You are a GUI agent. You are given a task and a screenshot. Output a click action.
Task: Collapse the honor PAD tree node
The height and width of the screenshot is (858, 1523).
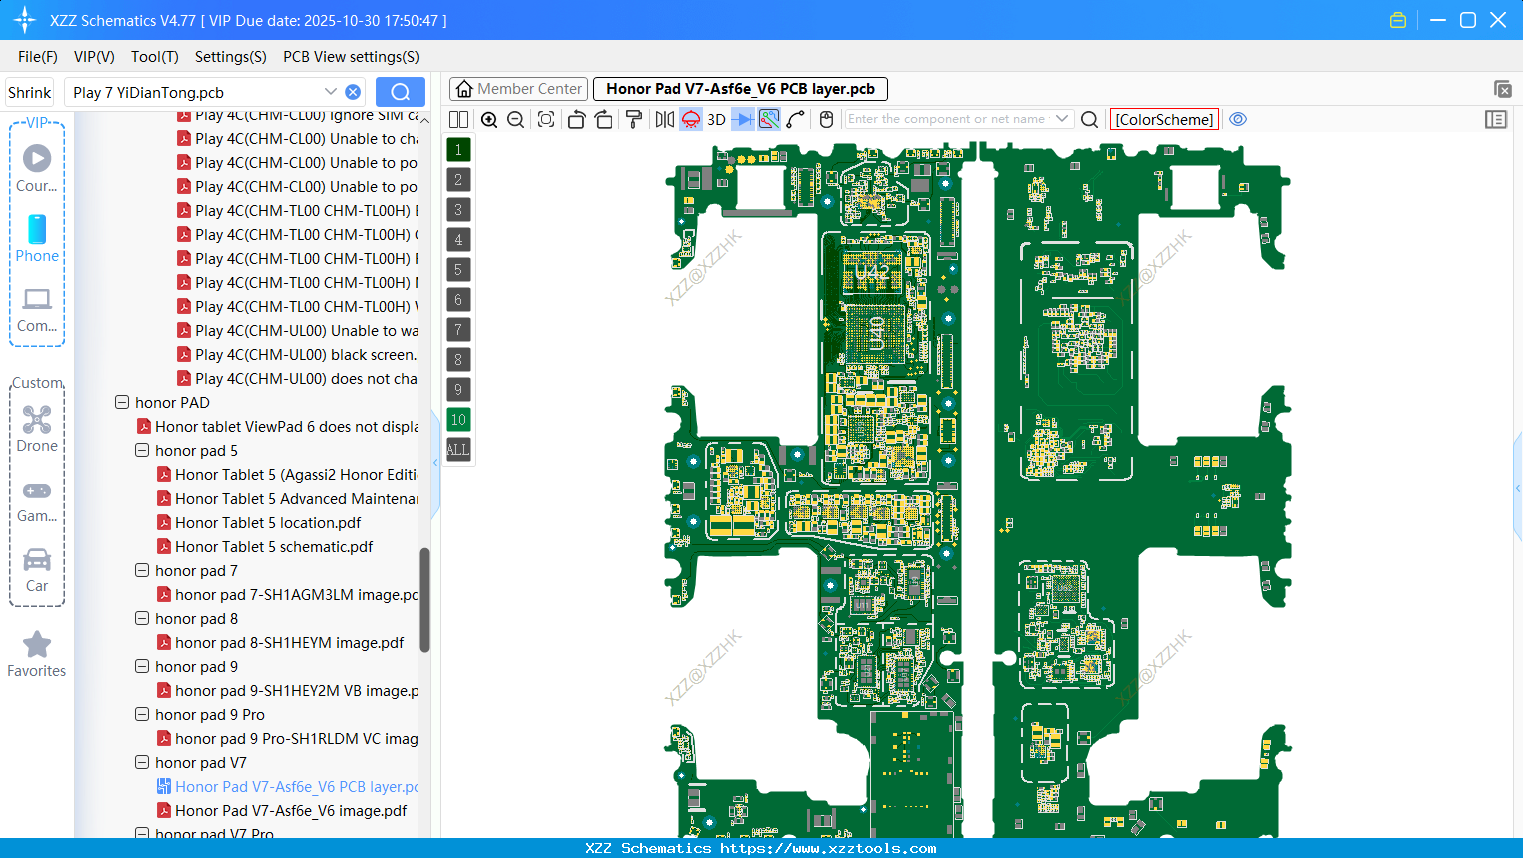click(122, 402)
